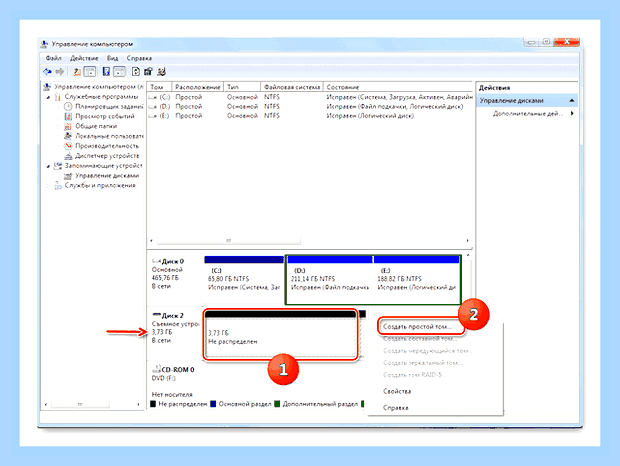
Task: Click the Планировщик заданий clock icon
Action: point(68,106)
